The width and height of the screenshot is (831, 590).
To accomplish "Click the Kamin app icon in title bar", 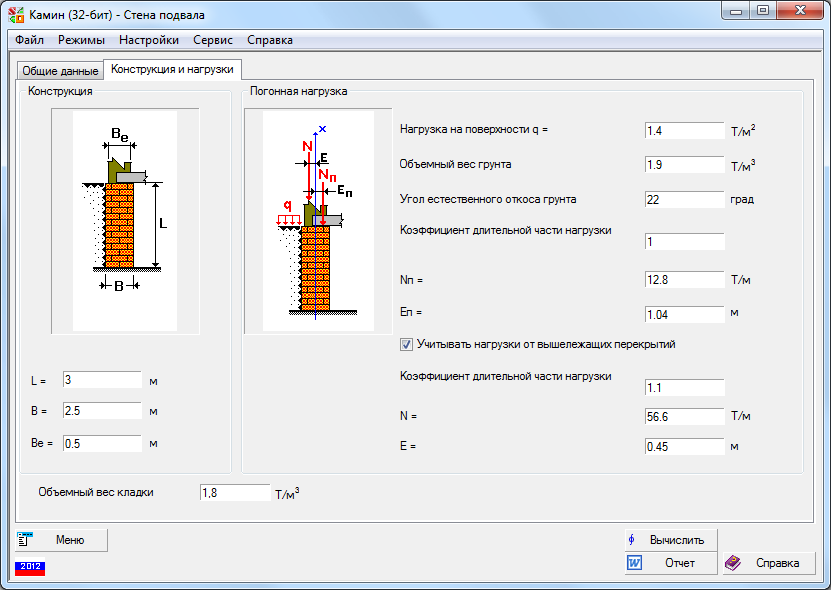I will 17,12.
